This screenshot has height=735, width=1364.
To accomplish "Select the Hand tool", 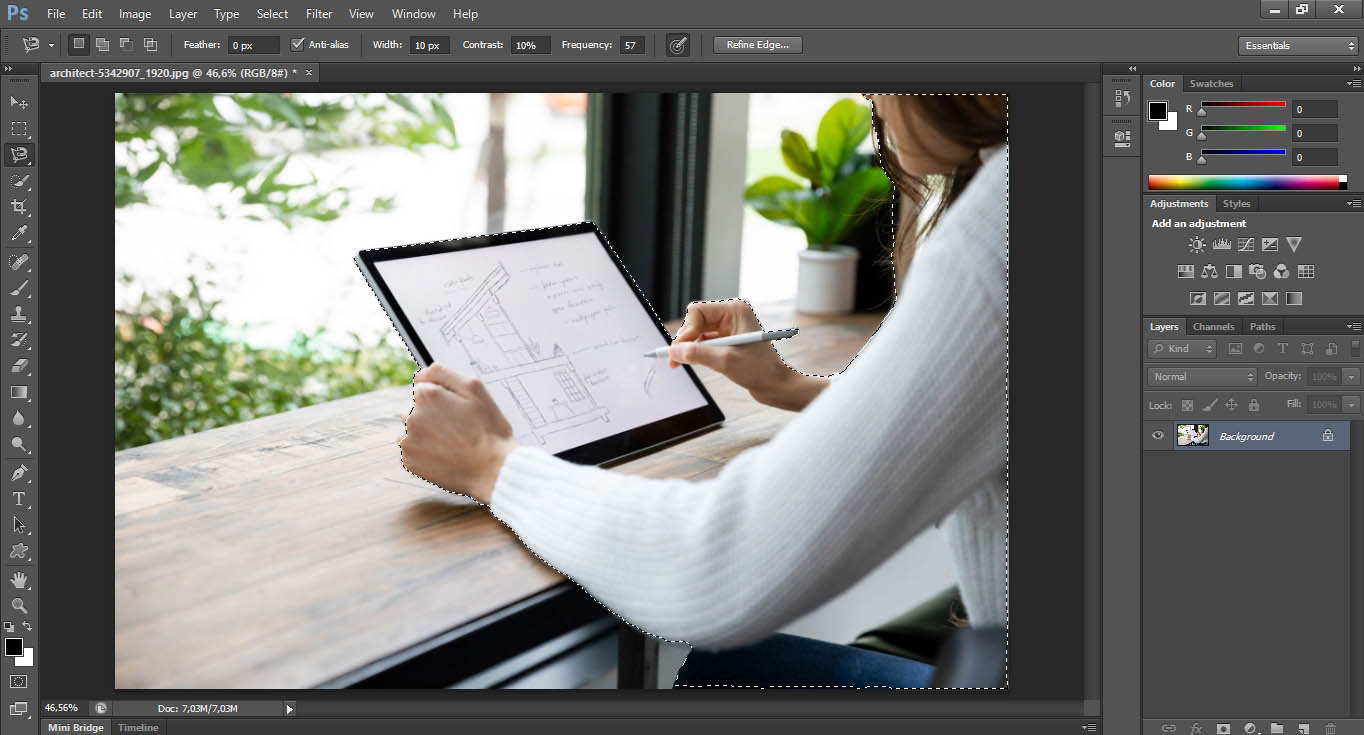I will click(18, 579).
